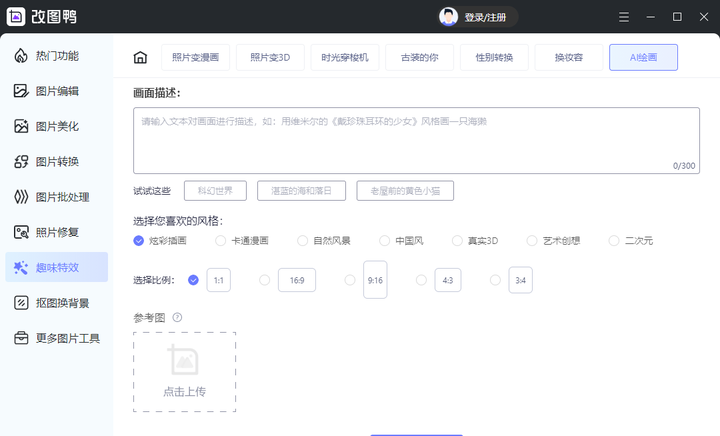Open 图片编辑 in the sidebar
Image resolution: width=720 pixels, height=436 pixels.
click(x=57, y=91)
